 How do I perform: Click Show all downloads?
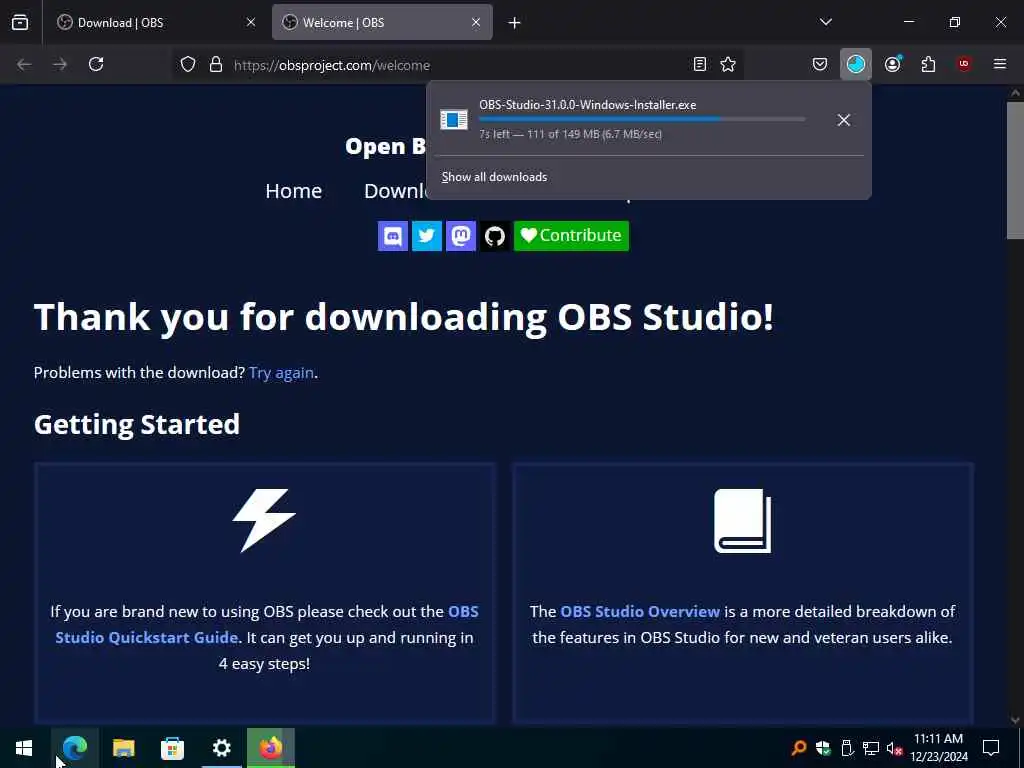click(x=494, y=177)
